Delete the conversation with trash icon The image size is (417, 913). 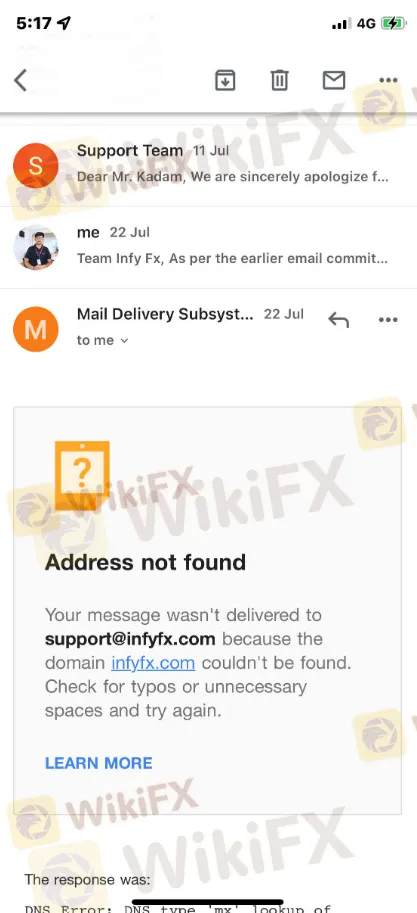(x=280, y=80)
